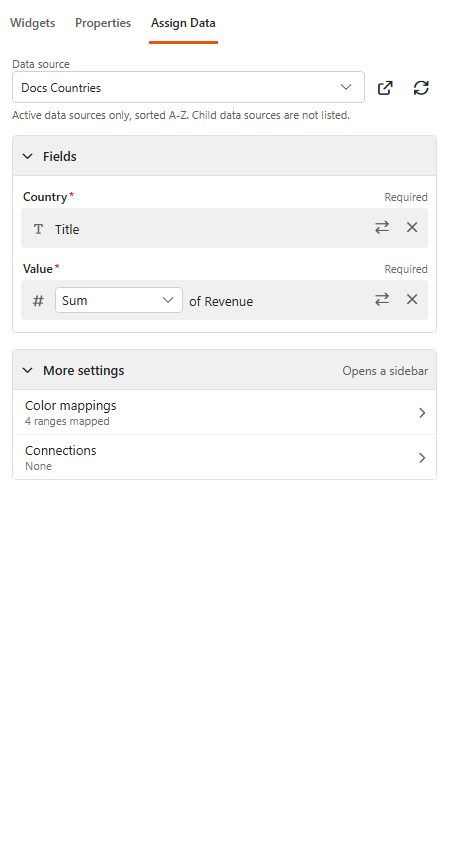Viewport: 449px width, 846px height.
Task: Open the data source in a new window
Action: (x=385, y=88)
